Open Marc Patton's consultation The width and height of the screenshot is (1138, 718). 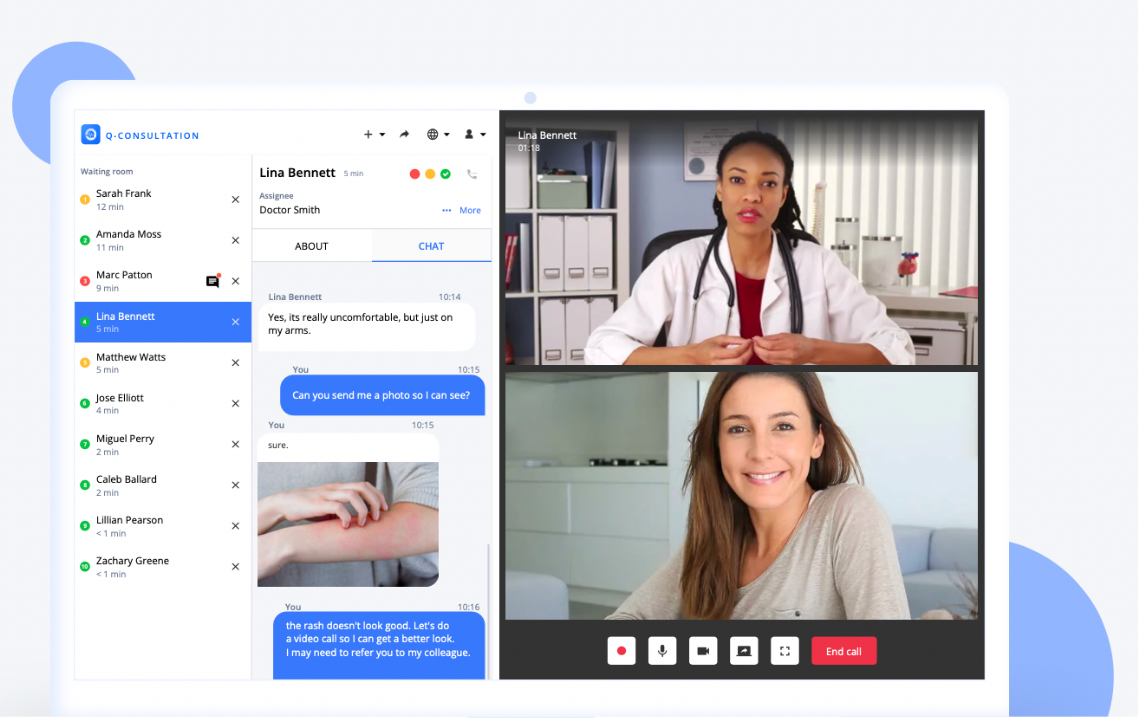pos(163,281)
